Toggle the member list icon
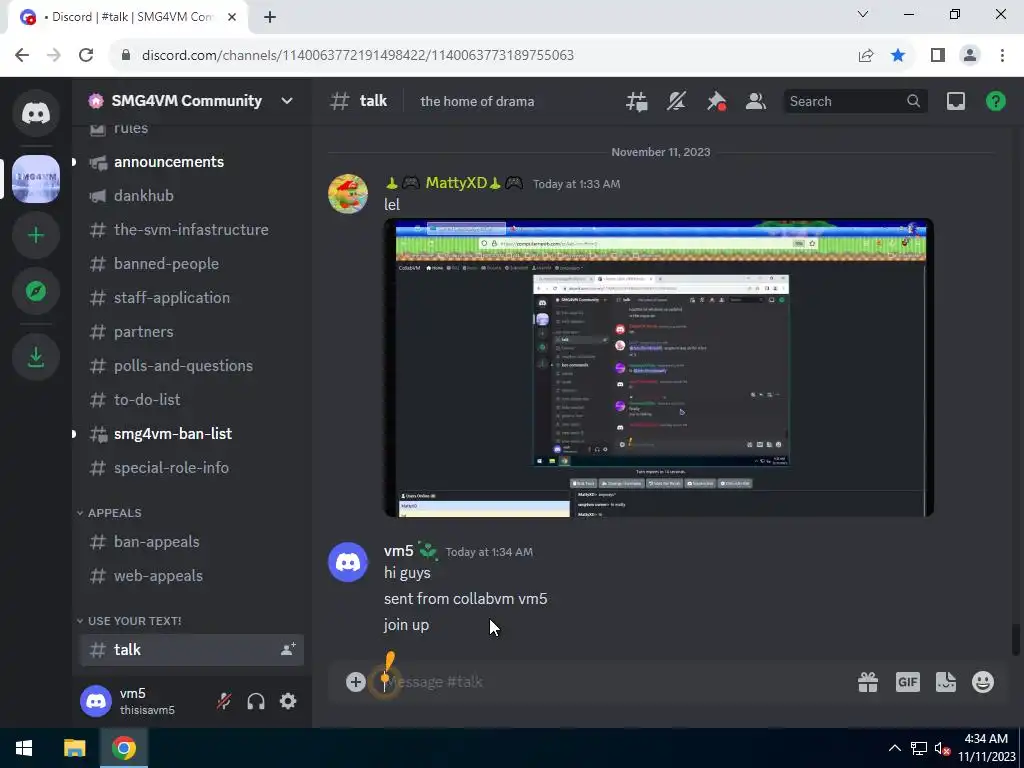 click(756, 101)
